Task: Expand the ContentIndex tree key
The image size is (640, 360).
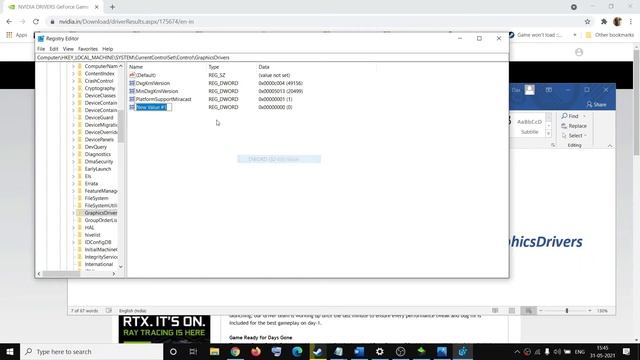Action: coord(73,73)
